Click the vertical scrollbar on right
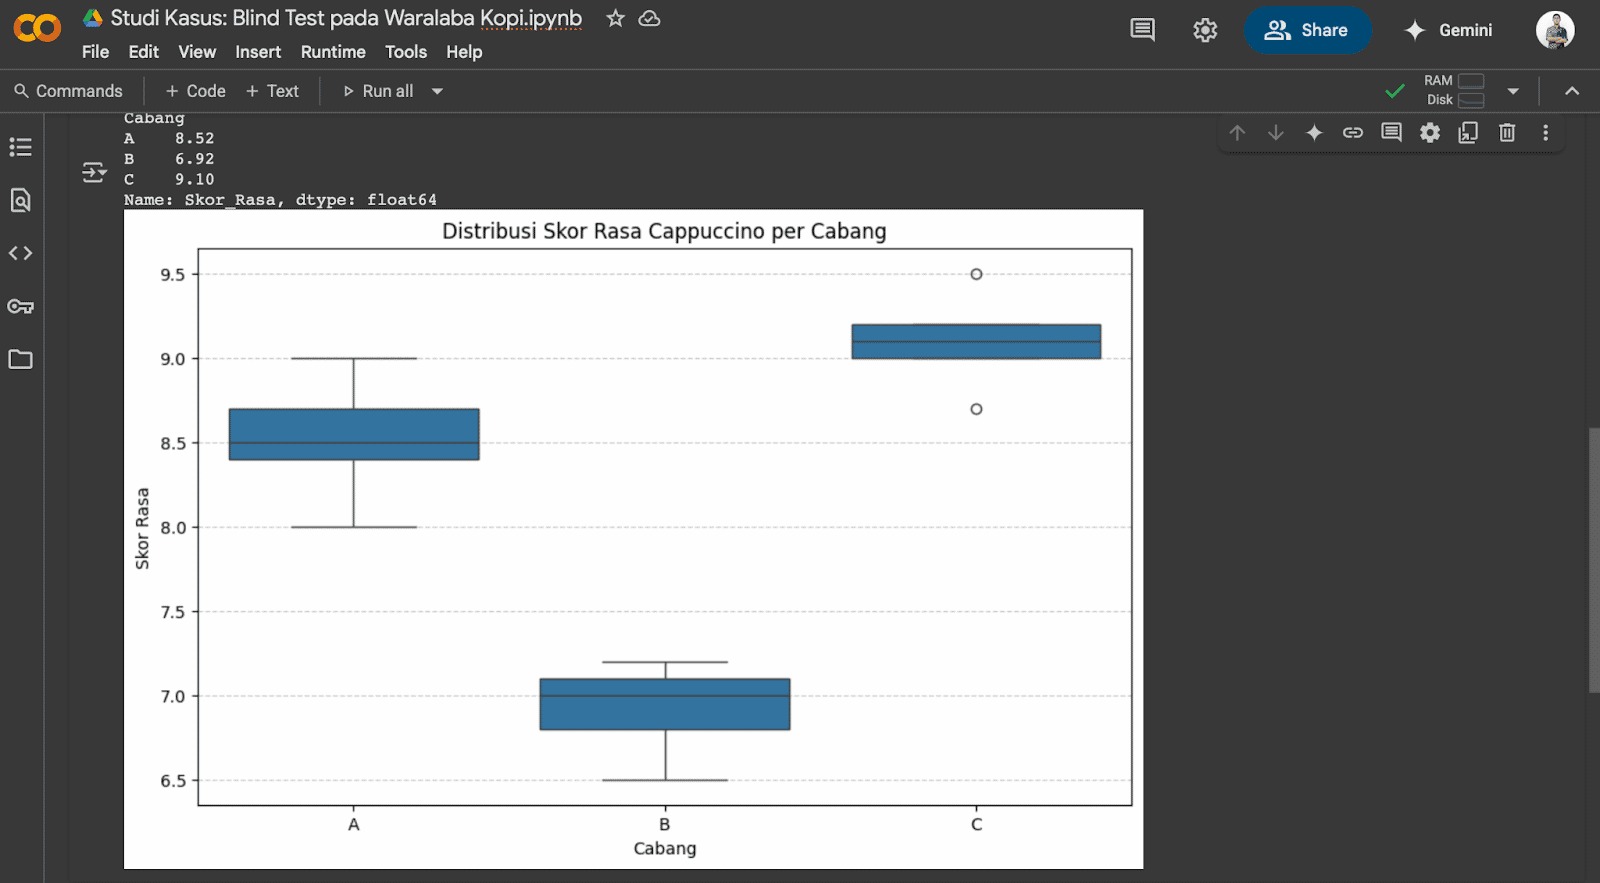This screenshot has height=883, width=1600. coord(1593,560)
